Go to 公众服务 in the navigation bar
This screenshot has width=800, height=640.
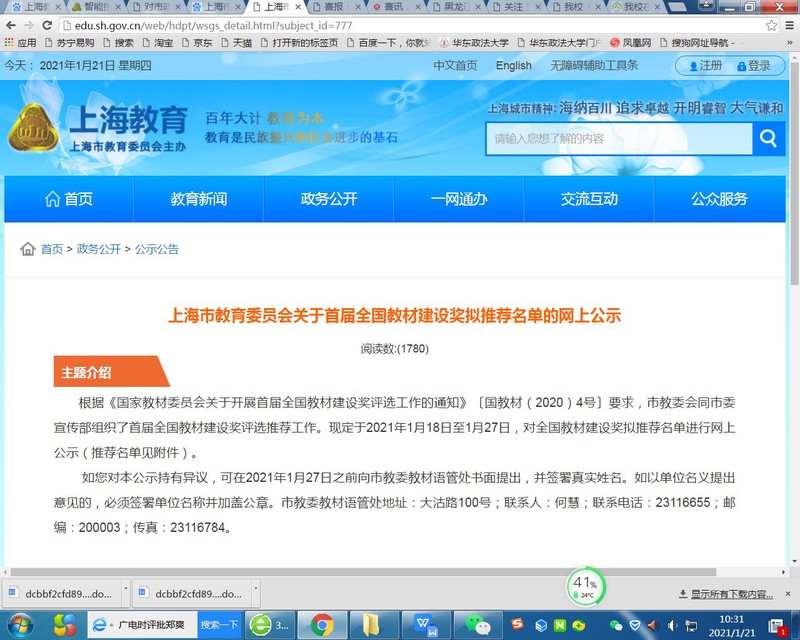coord(718,199)
